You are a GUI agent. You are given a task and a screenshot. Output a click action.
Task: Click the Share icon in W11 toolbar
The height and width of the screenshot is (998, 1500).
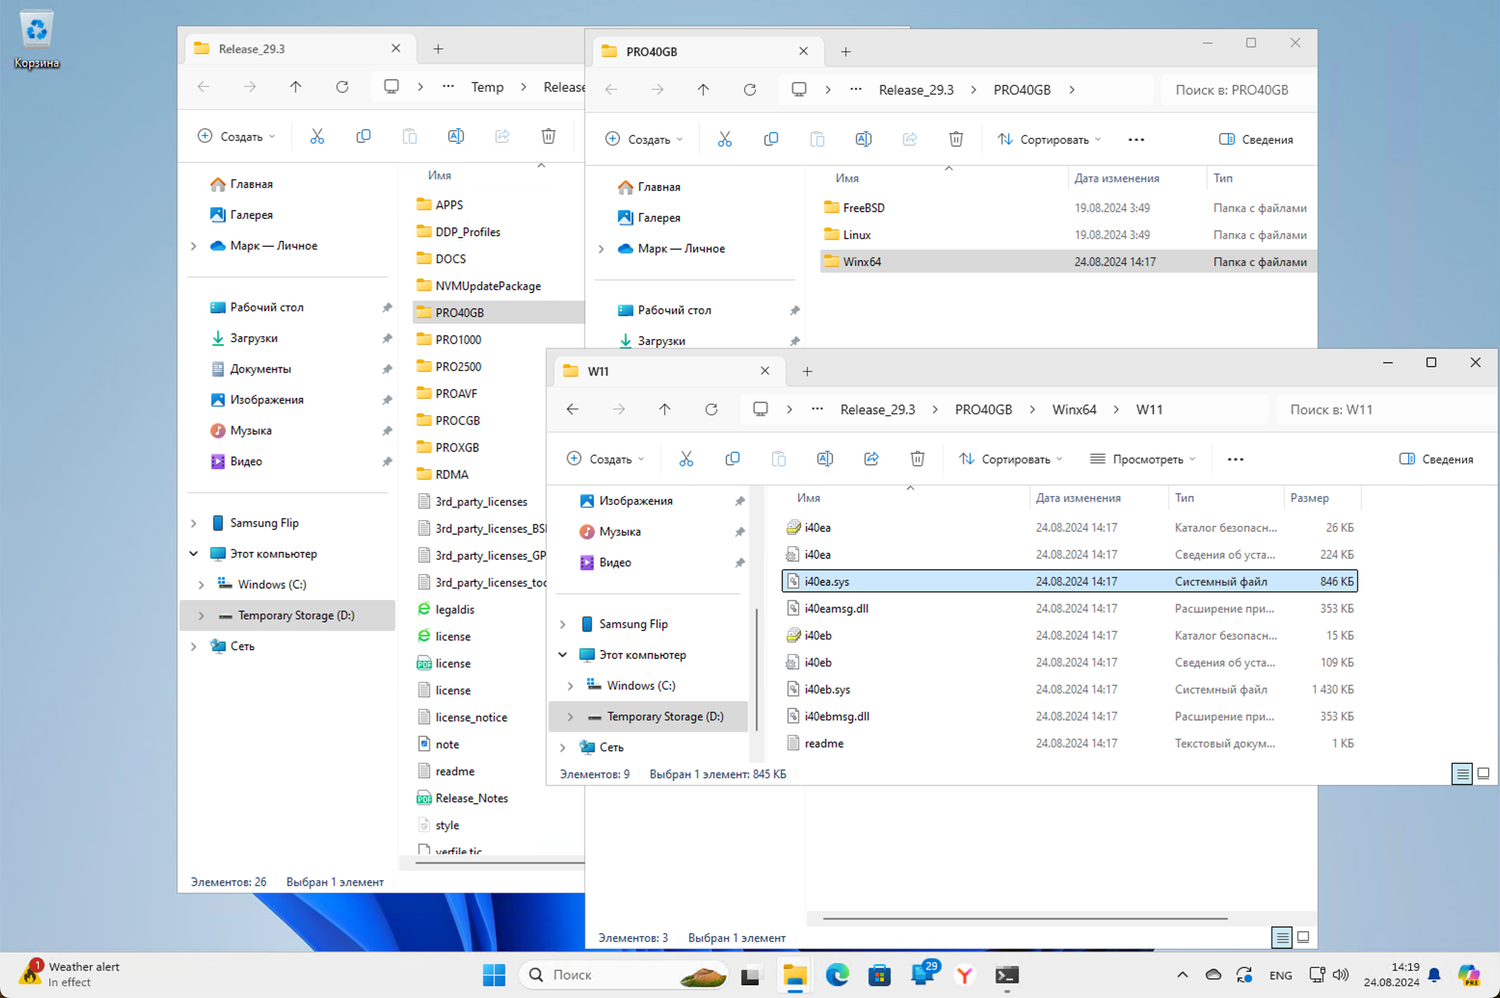pos(871,459)
